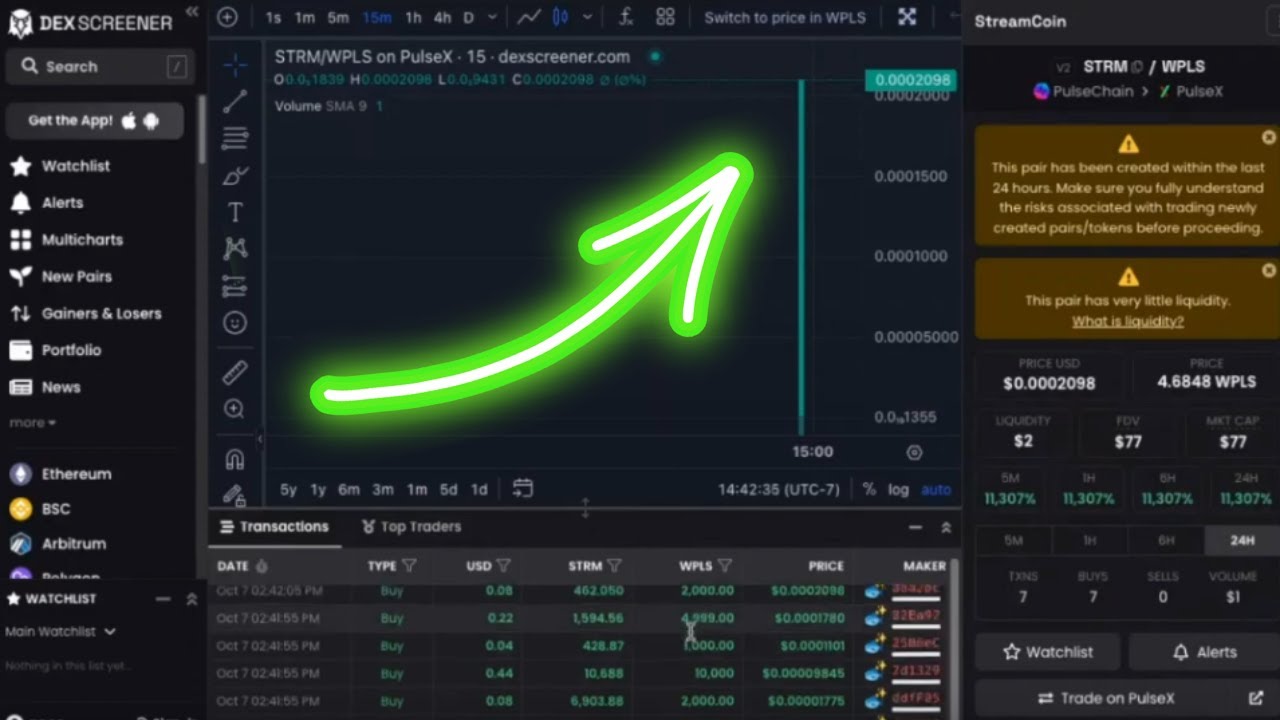Select the forecast and measurement tool

click(x=235, y=286)
